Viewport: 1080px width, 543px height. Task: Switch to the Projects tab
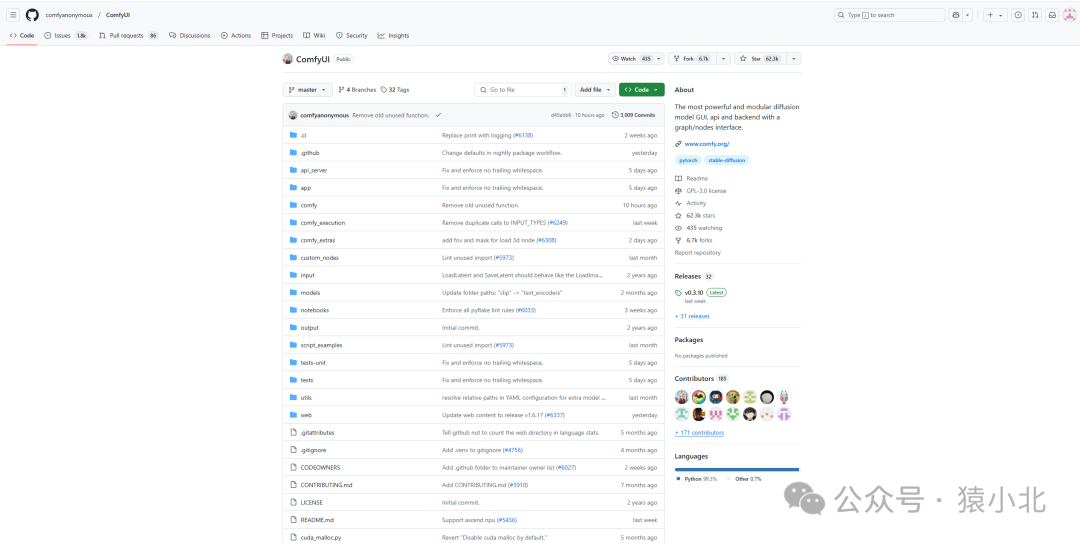(x=278, y=35)
